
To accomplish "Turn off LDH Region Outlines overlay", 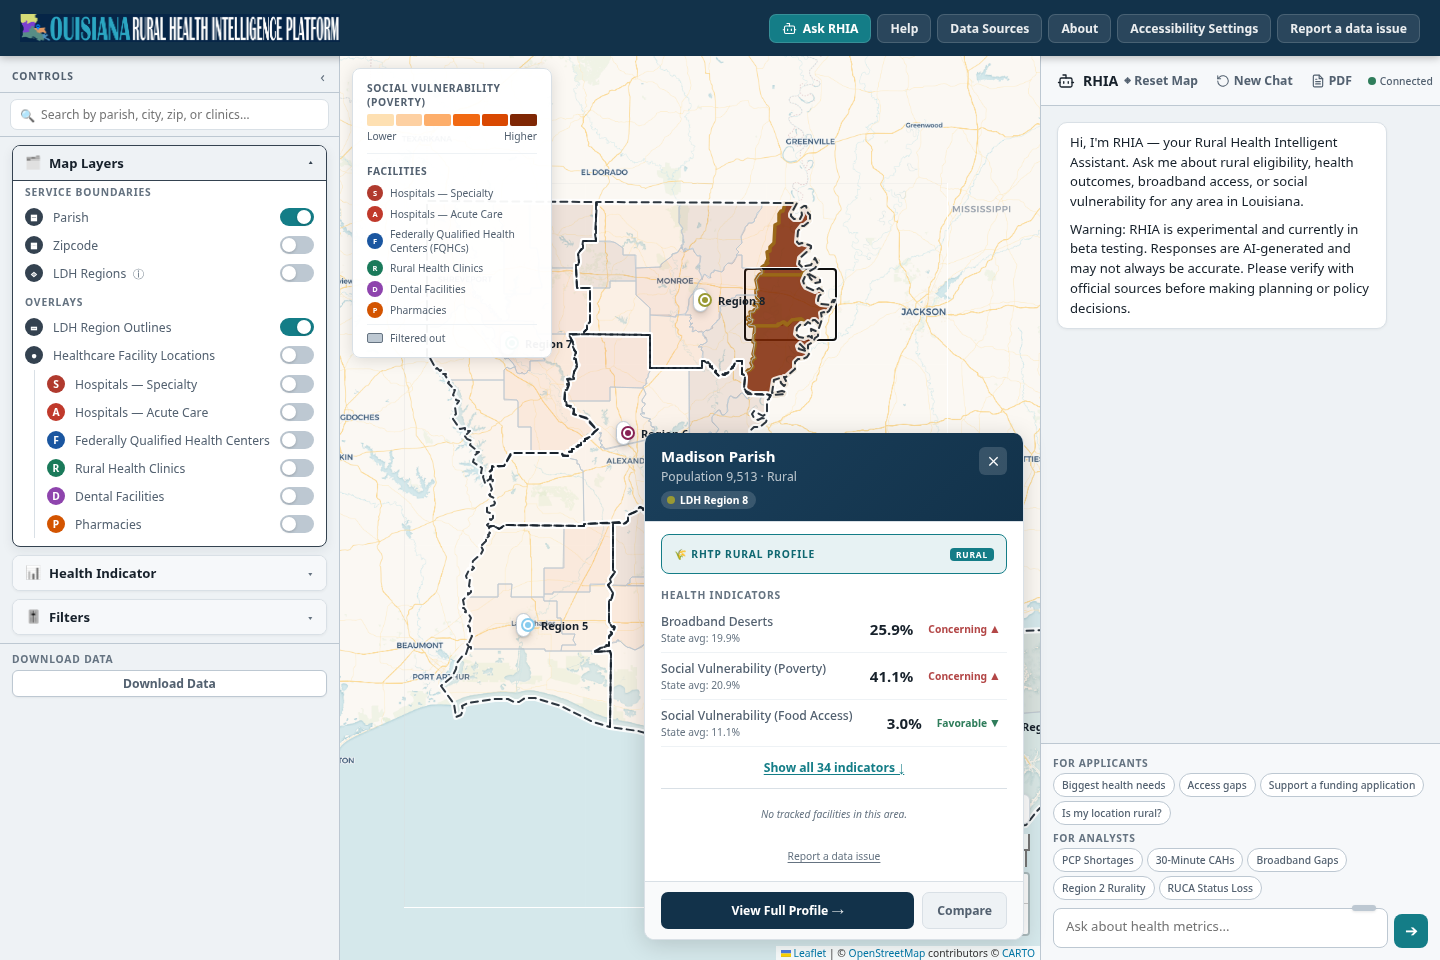I will click(297, 327).
